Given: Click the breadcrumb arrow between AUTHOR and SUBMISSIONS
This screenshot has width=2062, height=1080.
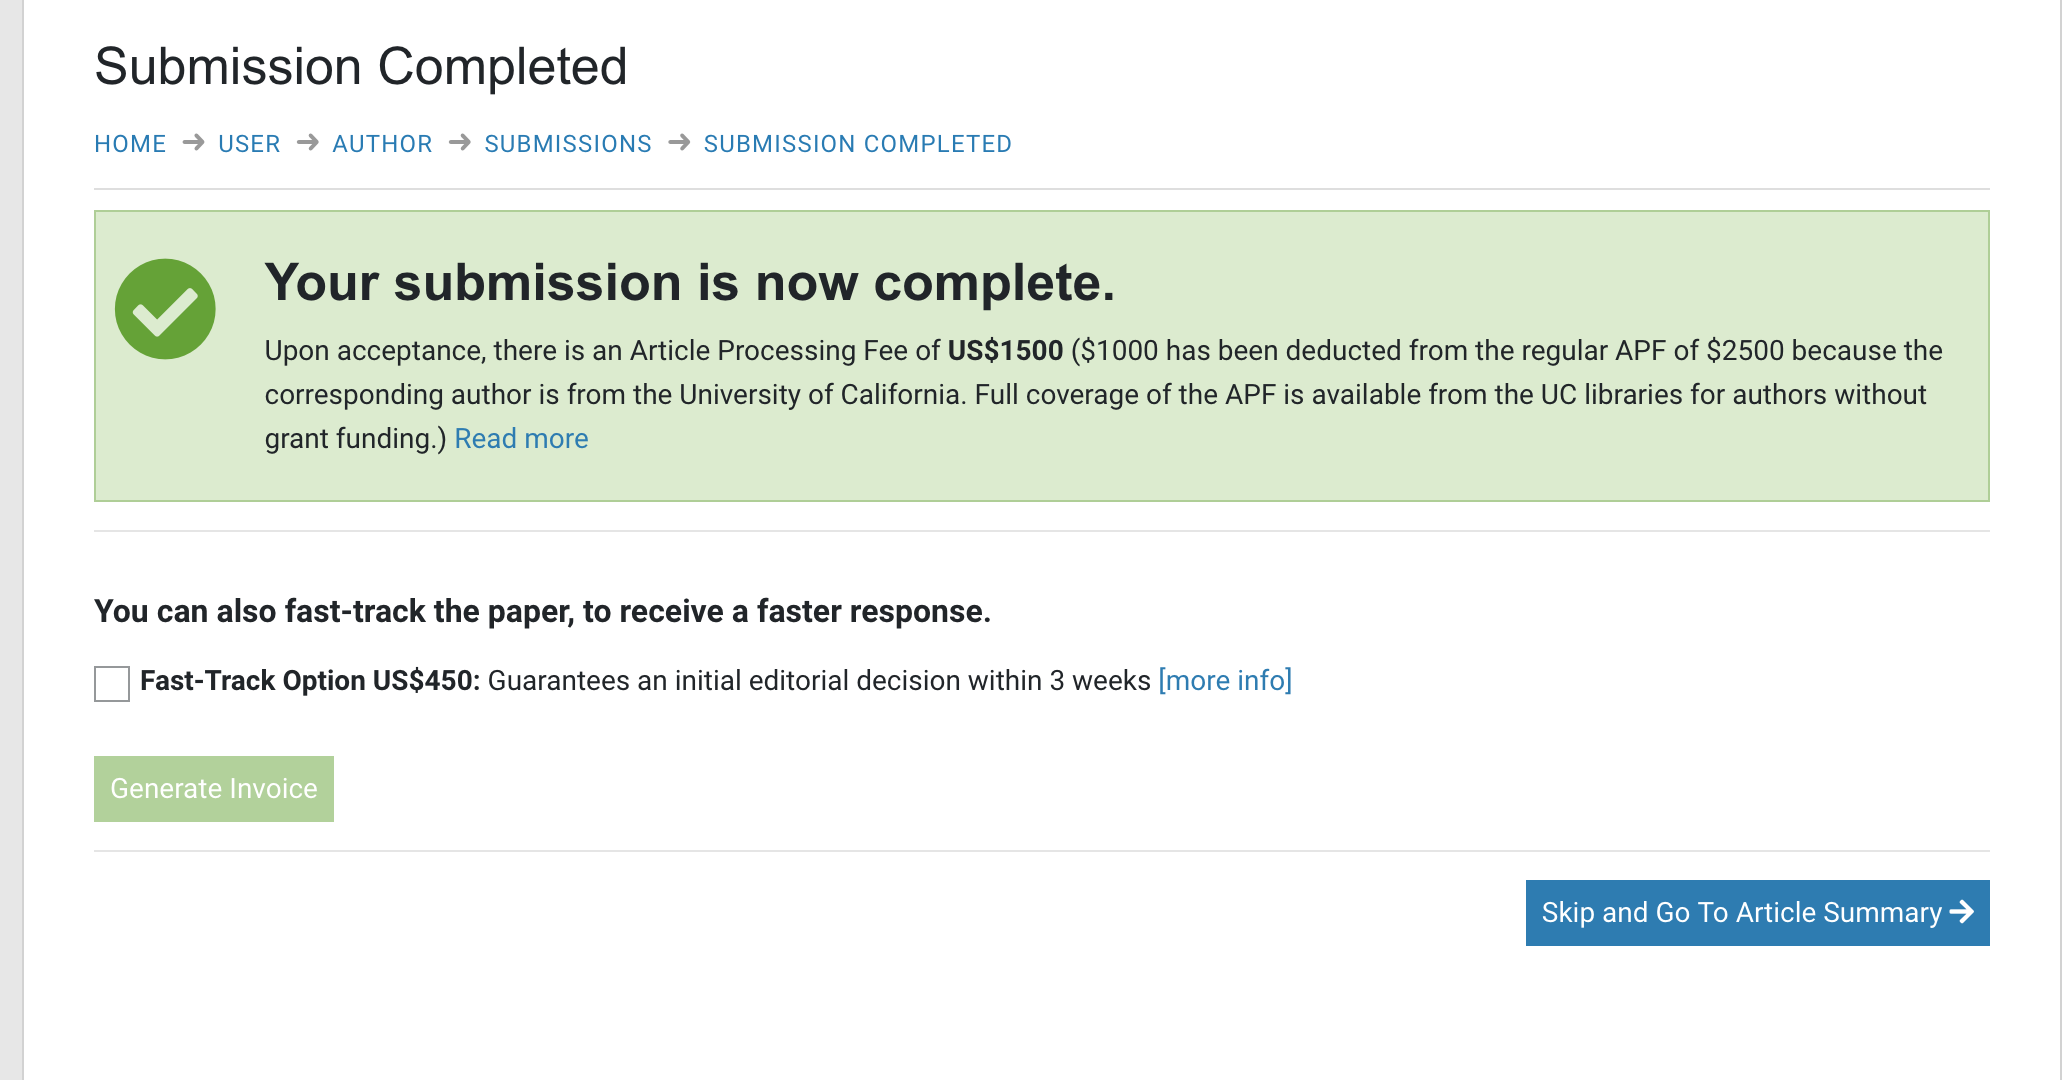Looking at the screenshot, I should [459, 143].
